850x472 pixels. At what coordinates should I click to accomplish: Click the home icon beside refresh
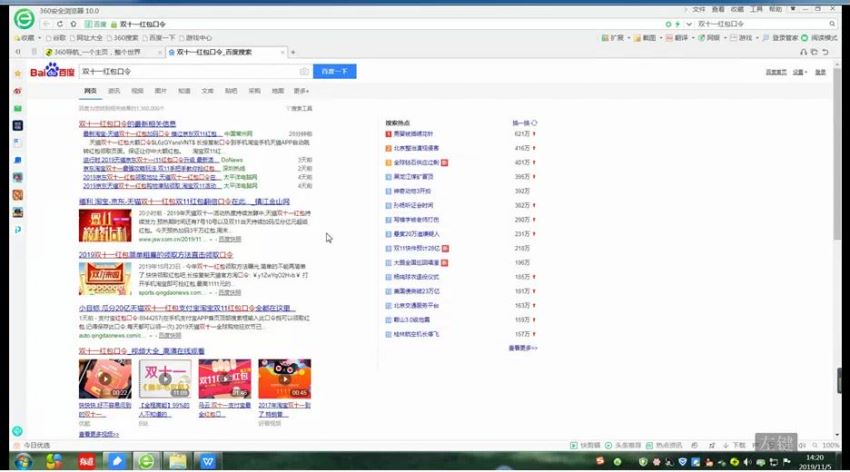[x=74, y=24]
